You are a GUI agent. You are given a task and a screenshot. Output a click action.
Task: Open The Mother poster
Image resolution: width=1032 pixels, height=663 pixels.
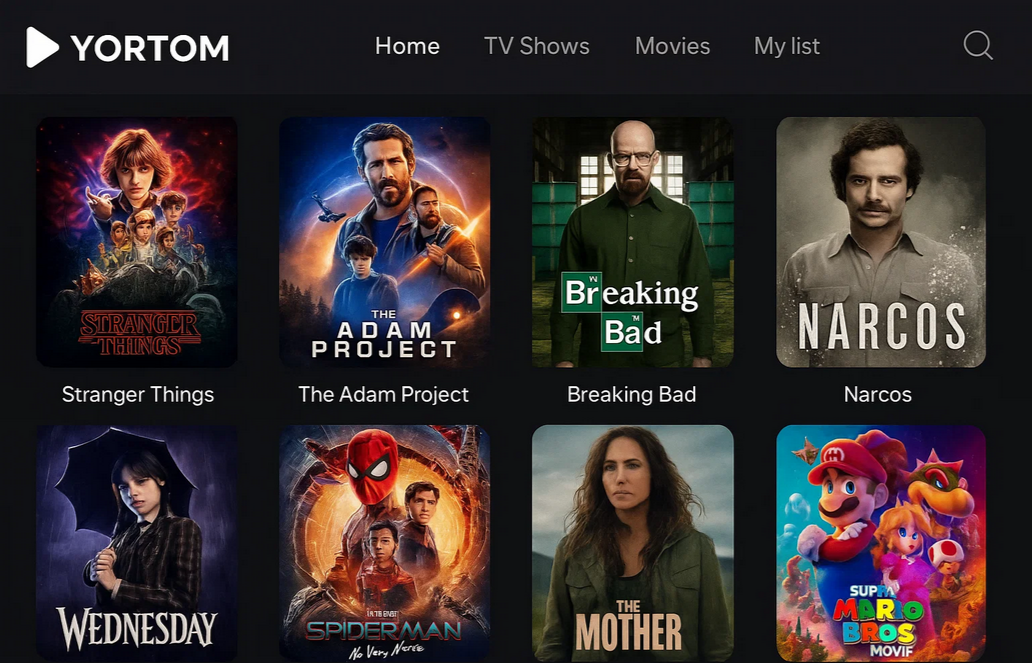(632, 544)
